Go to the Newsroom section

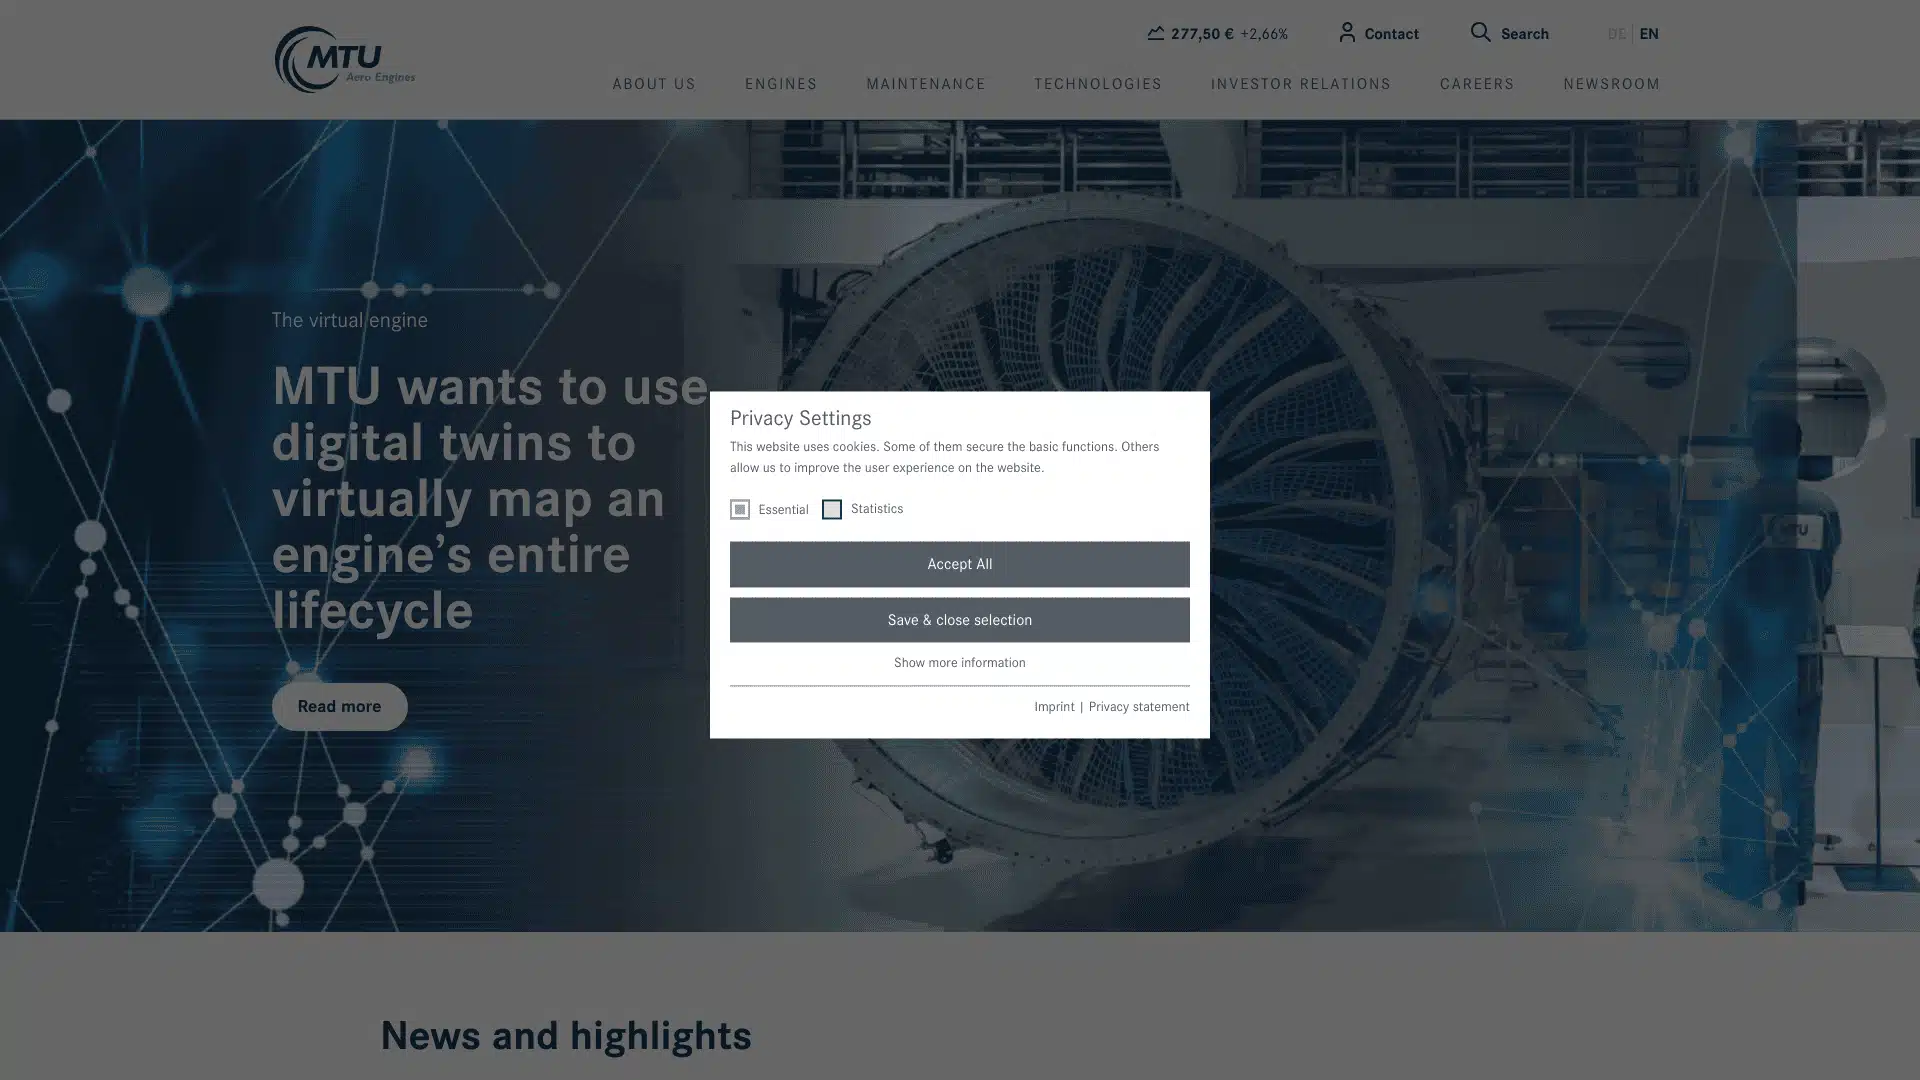[1611, 85]
